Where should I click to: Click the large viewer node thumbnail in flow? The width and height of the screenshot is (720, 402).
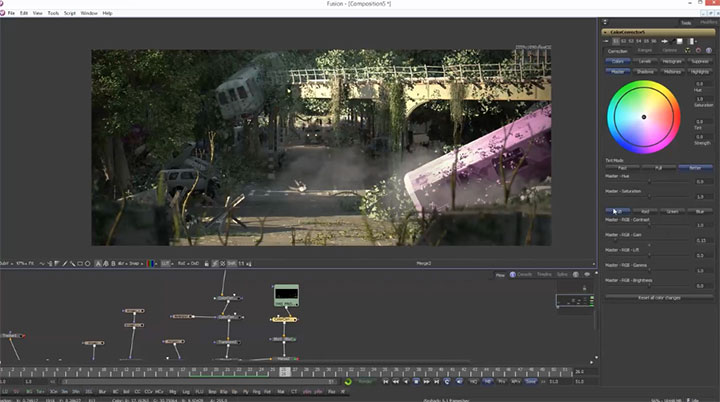click(x=286, y=295)
